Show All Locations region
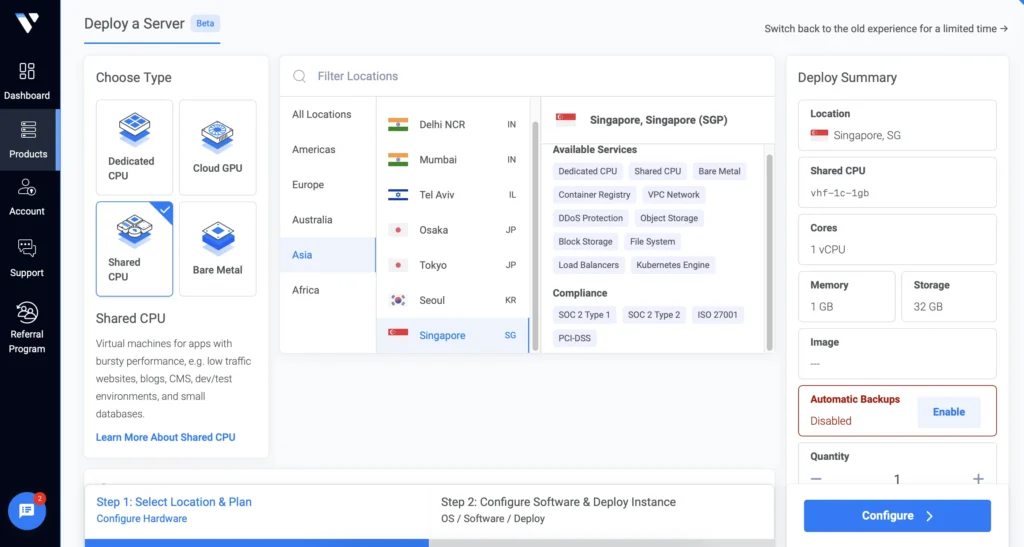This screenshot has height=547, width=1024. pos(328,114)
